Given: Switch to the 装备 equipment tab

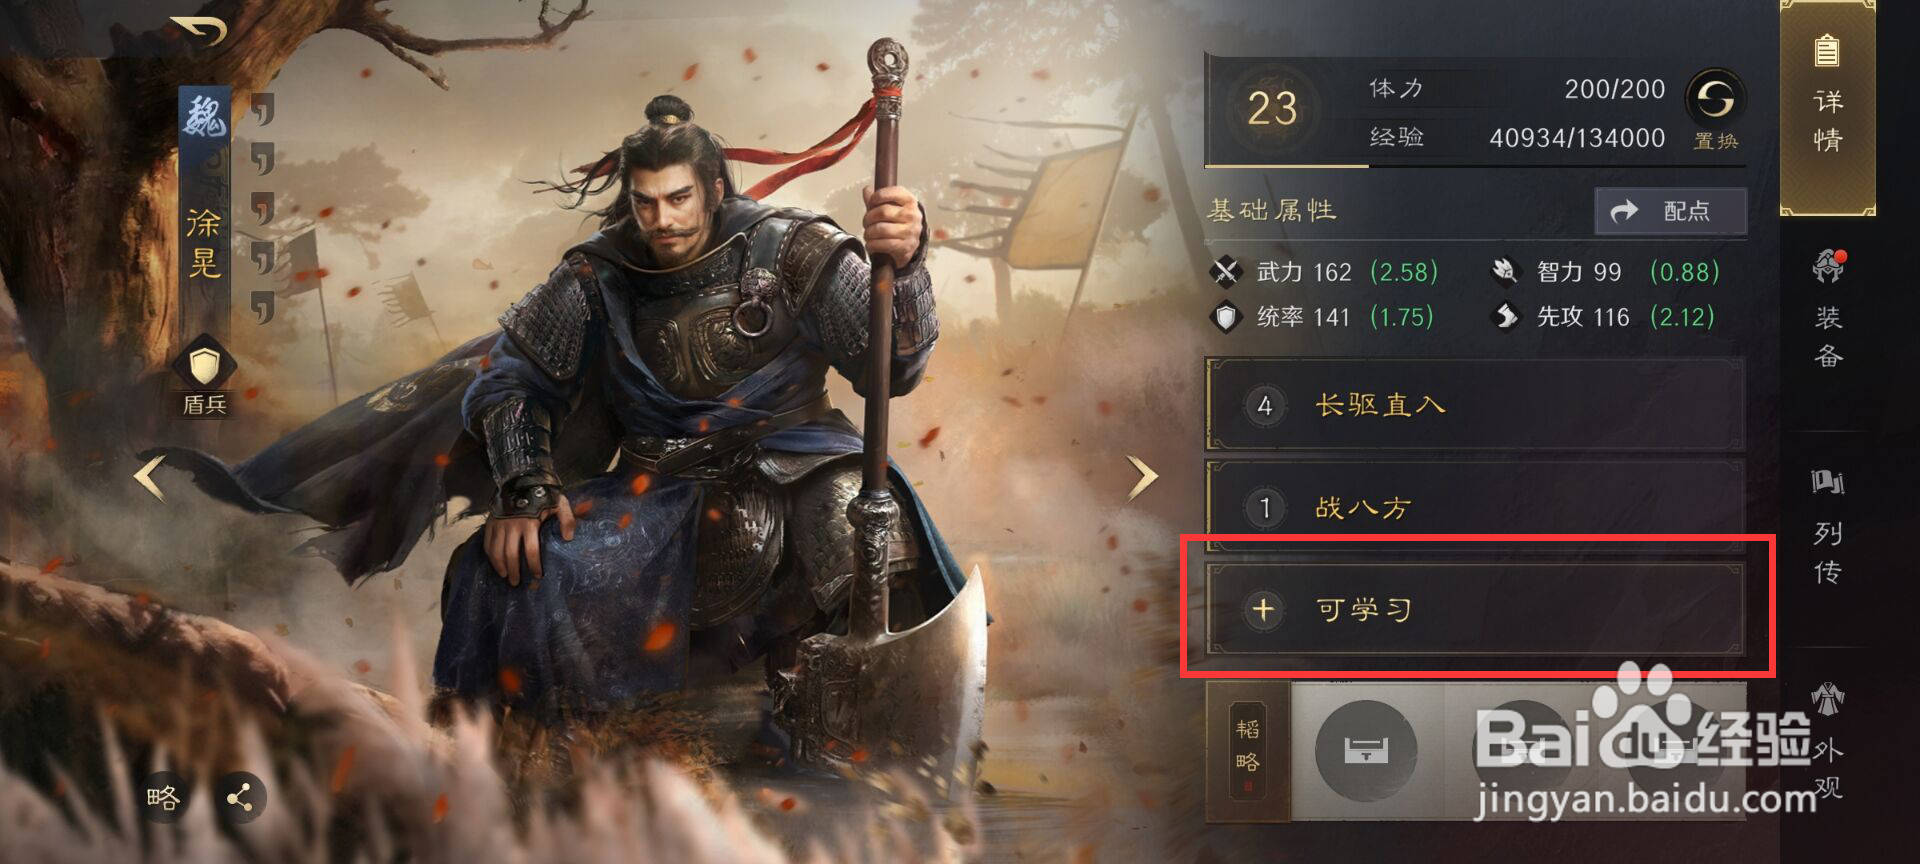Looking at the screenshot, I should [x=1828, y=310].
